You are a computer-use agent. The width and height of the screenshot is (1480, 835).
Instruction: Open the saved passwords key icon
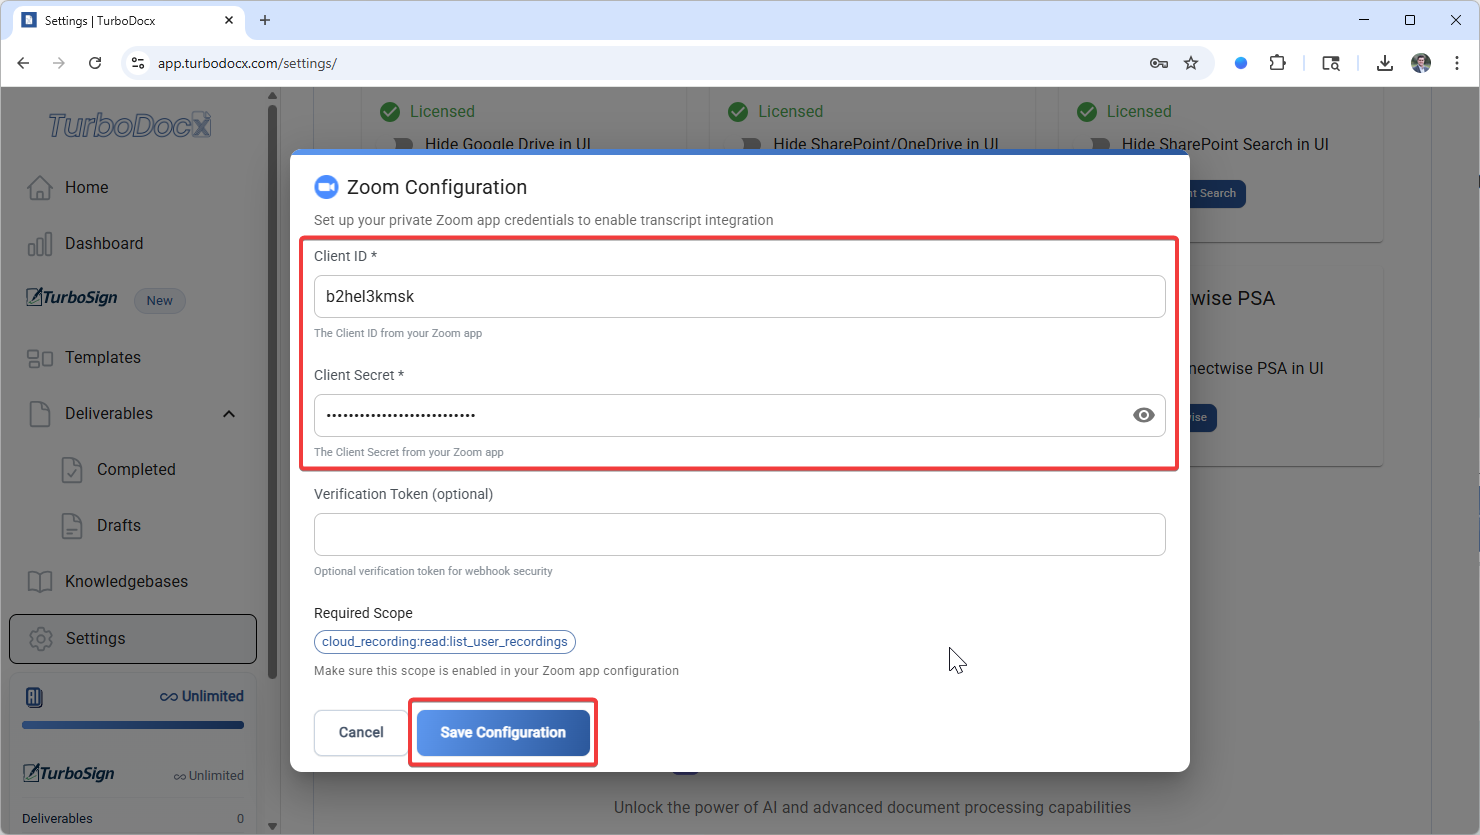pos(1159,63)
